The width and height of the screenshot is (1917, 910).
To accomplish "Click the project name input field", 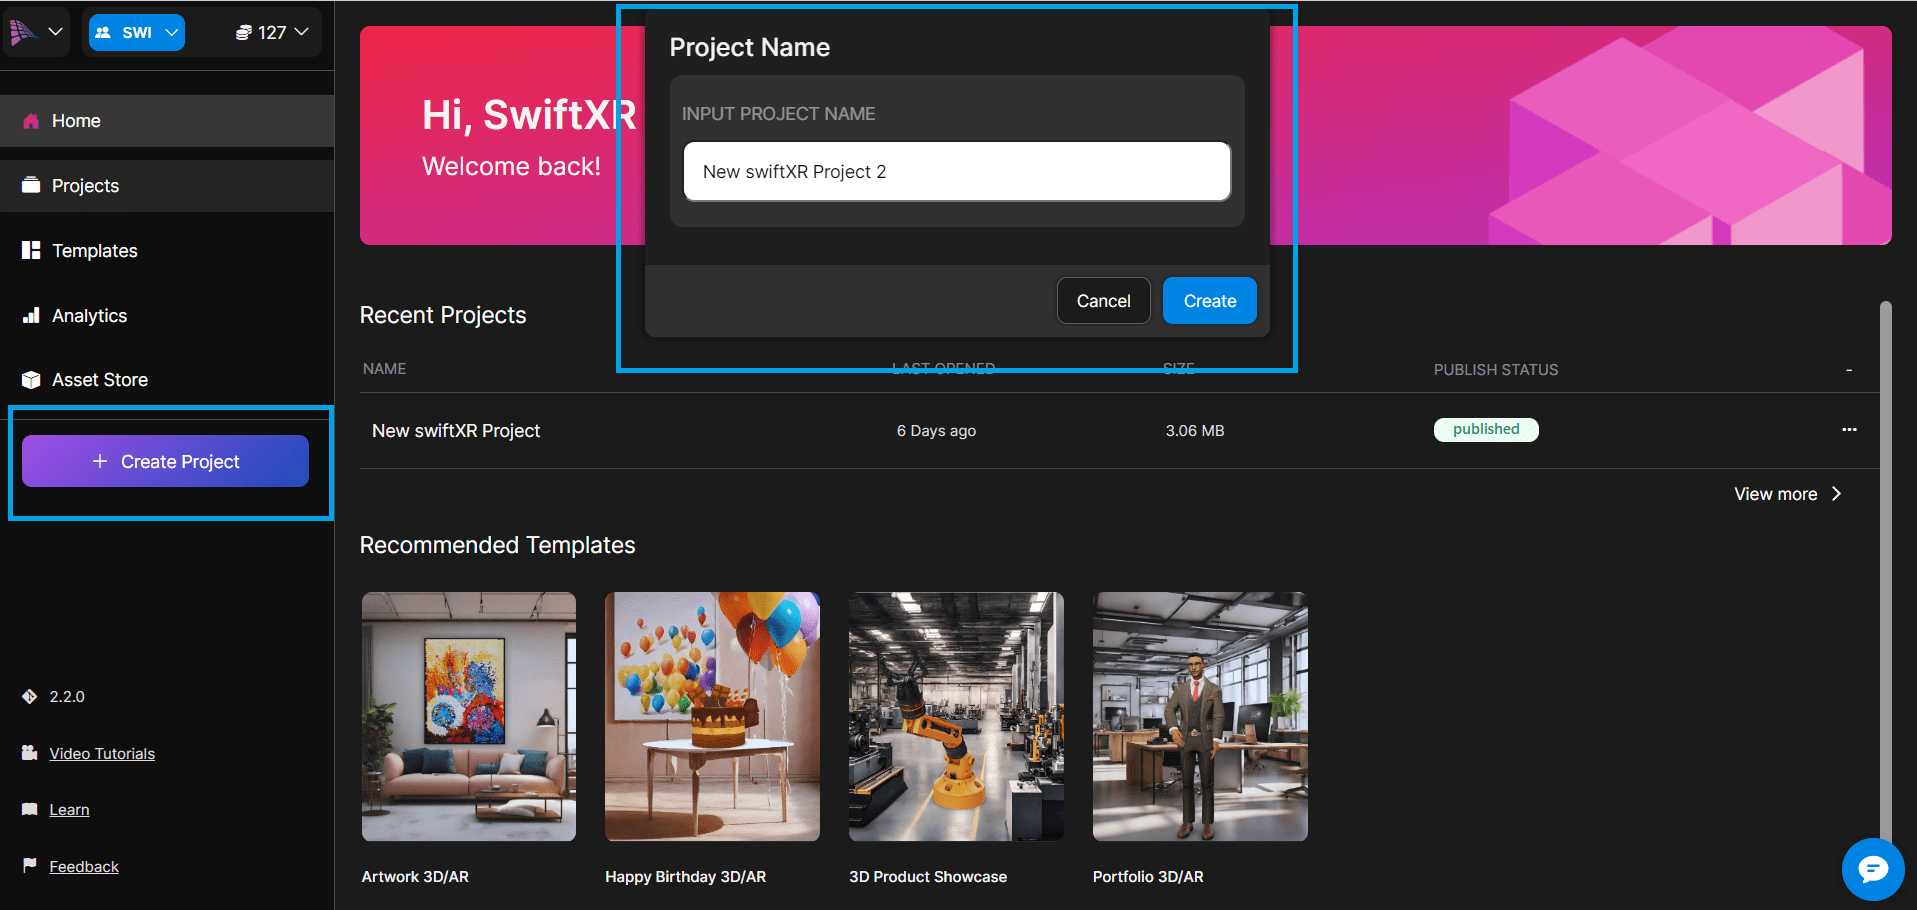I will pyautogui.click(x=956, y=172).
